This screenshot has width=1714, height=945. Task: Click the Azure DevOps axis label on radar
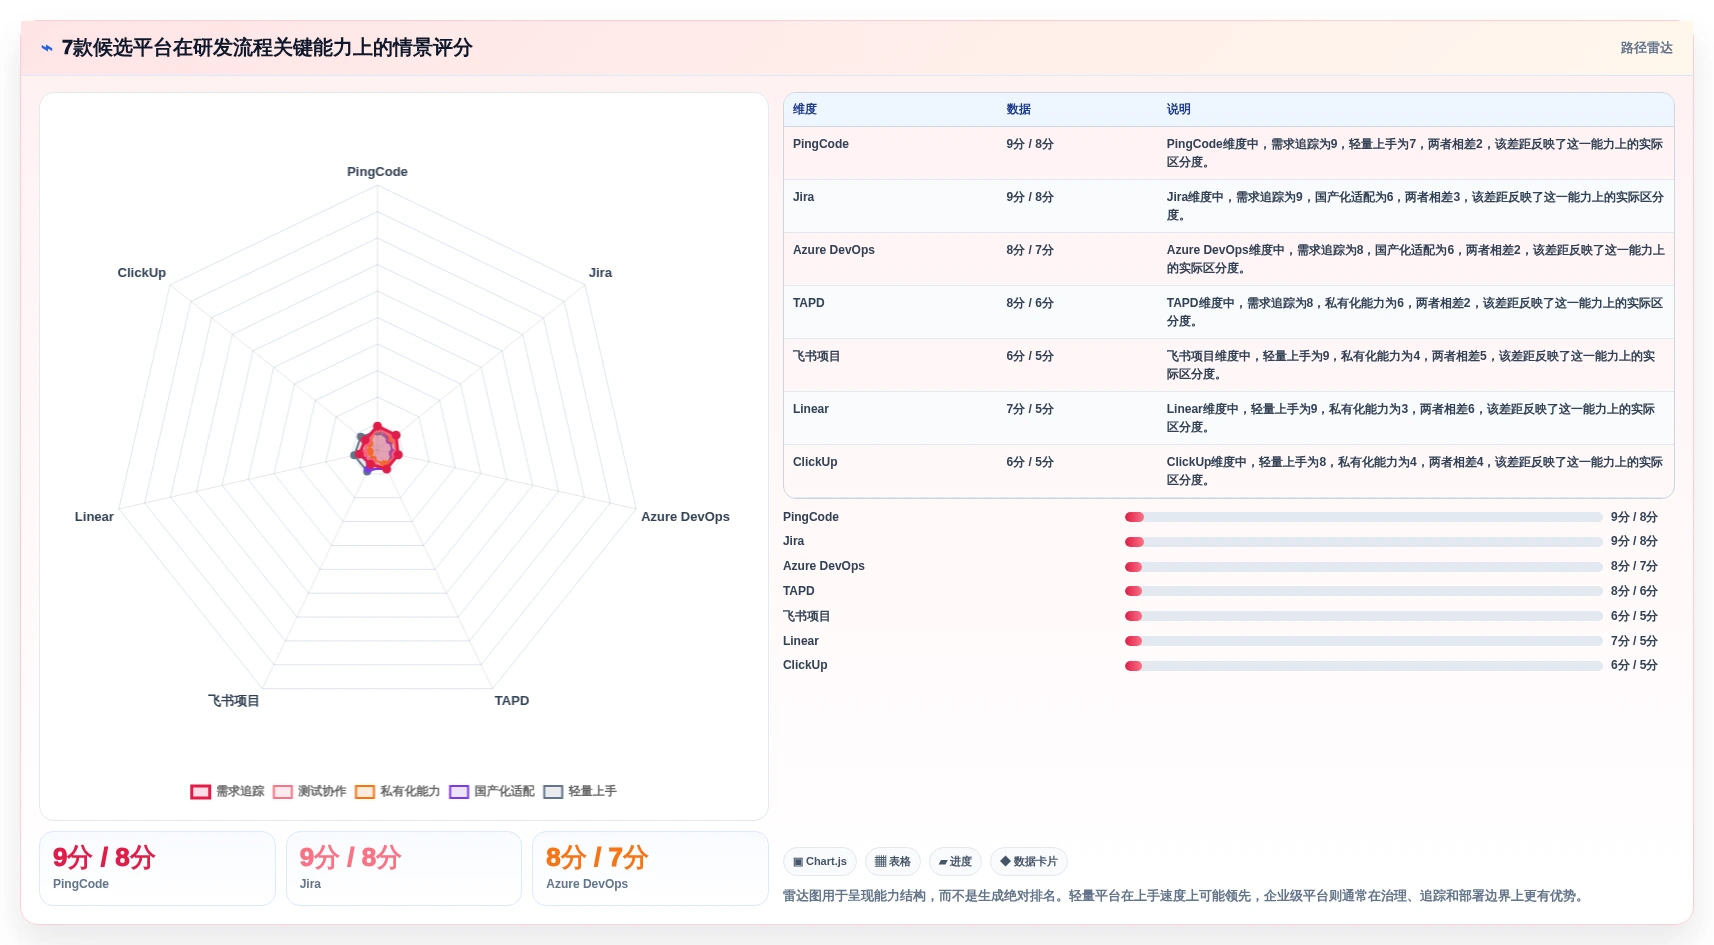[685, 517]
